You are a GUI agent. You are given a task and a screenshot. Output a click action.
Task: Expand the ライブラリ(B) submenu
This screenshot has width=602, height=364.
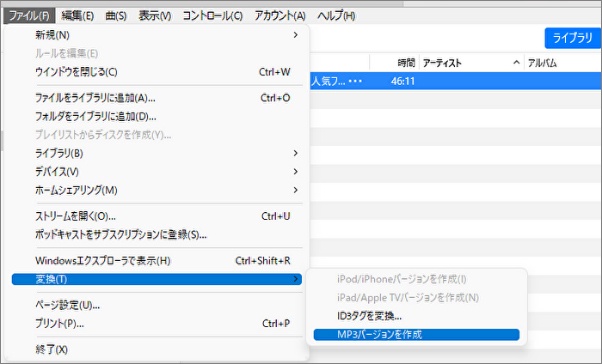(x=157, y=153)
